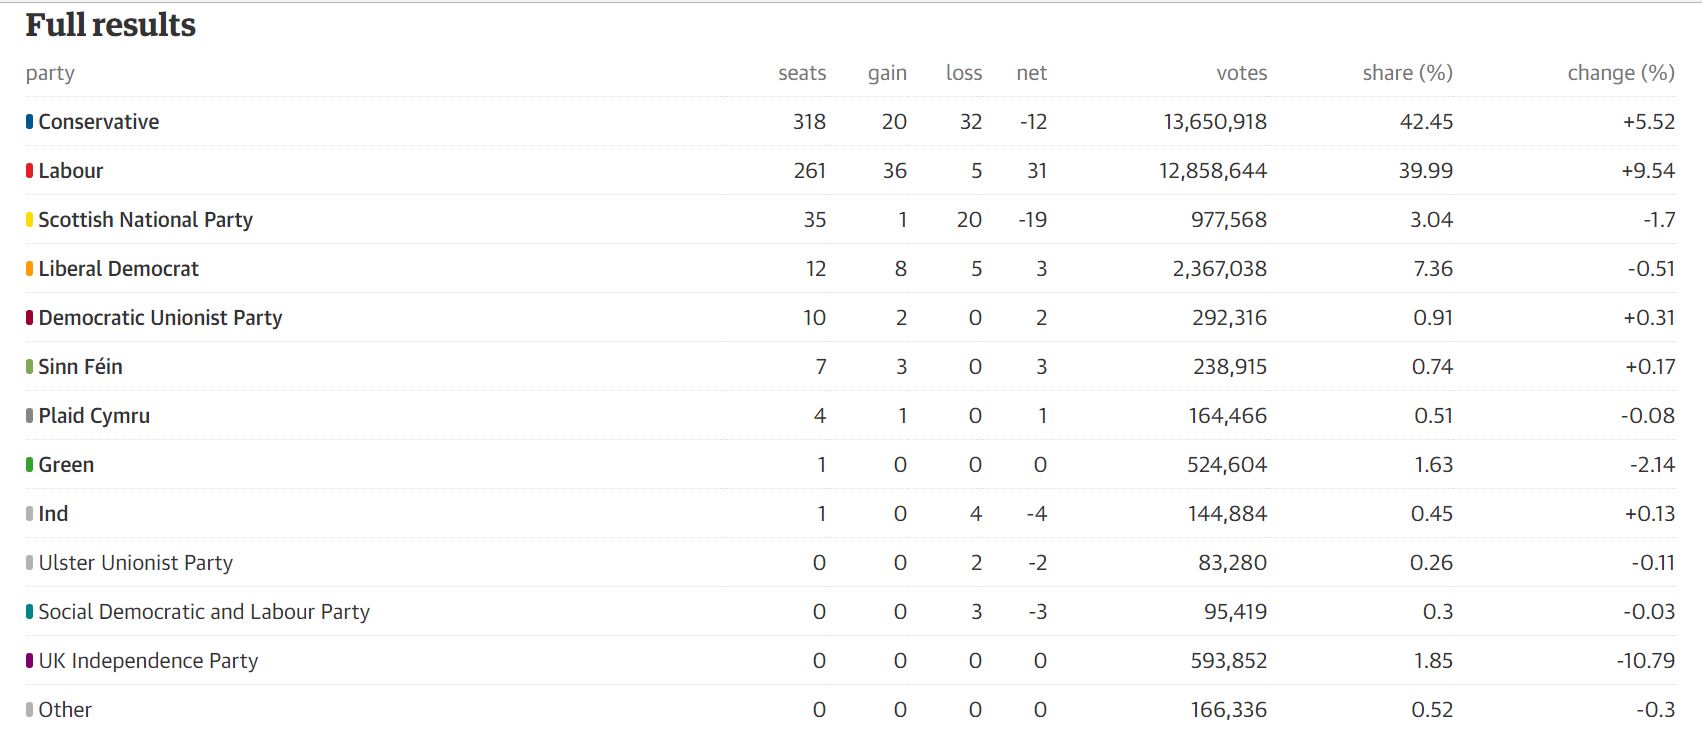Image resolution: width=1702 pixels, height=742 pixels.
Task: Click the Social Democratic and Labour Party name
Action: coord(204,612)
